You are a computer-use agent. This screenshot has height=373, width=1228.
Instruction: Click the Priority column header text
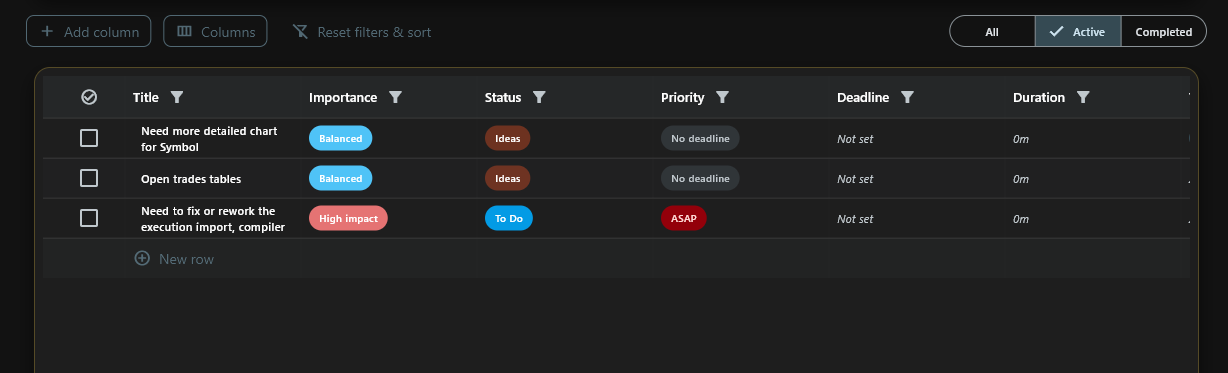(683, 97)
